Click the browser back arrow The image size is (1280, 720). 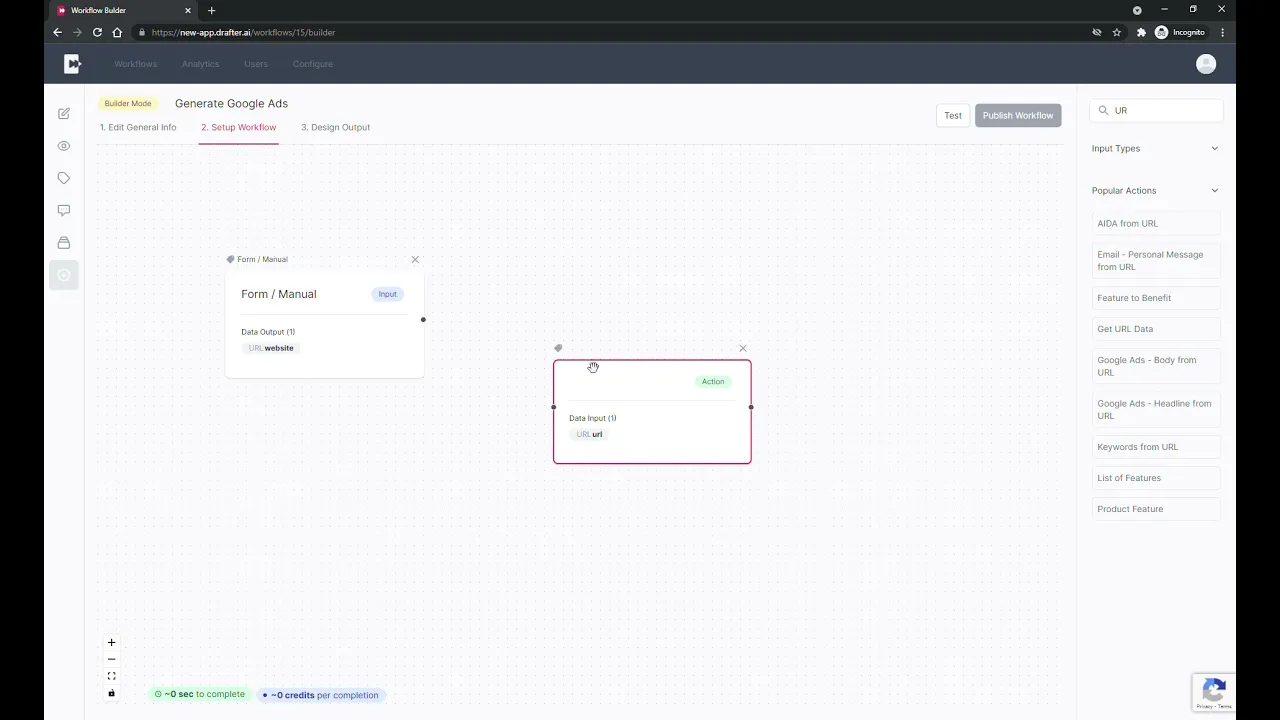pyautogui.click(x=57, y=32)
